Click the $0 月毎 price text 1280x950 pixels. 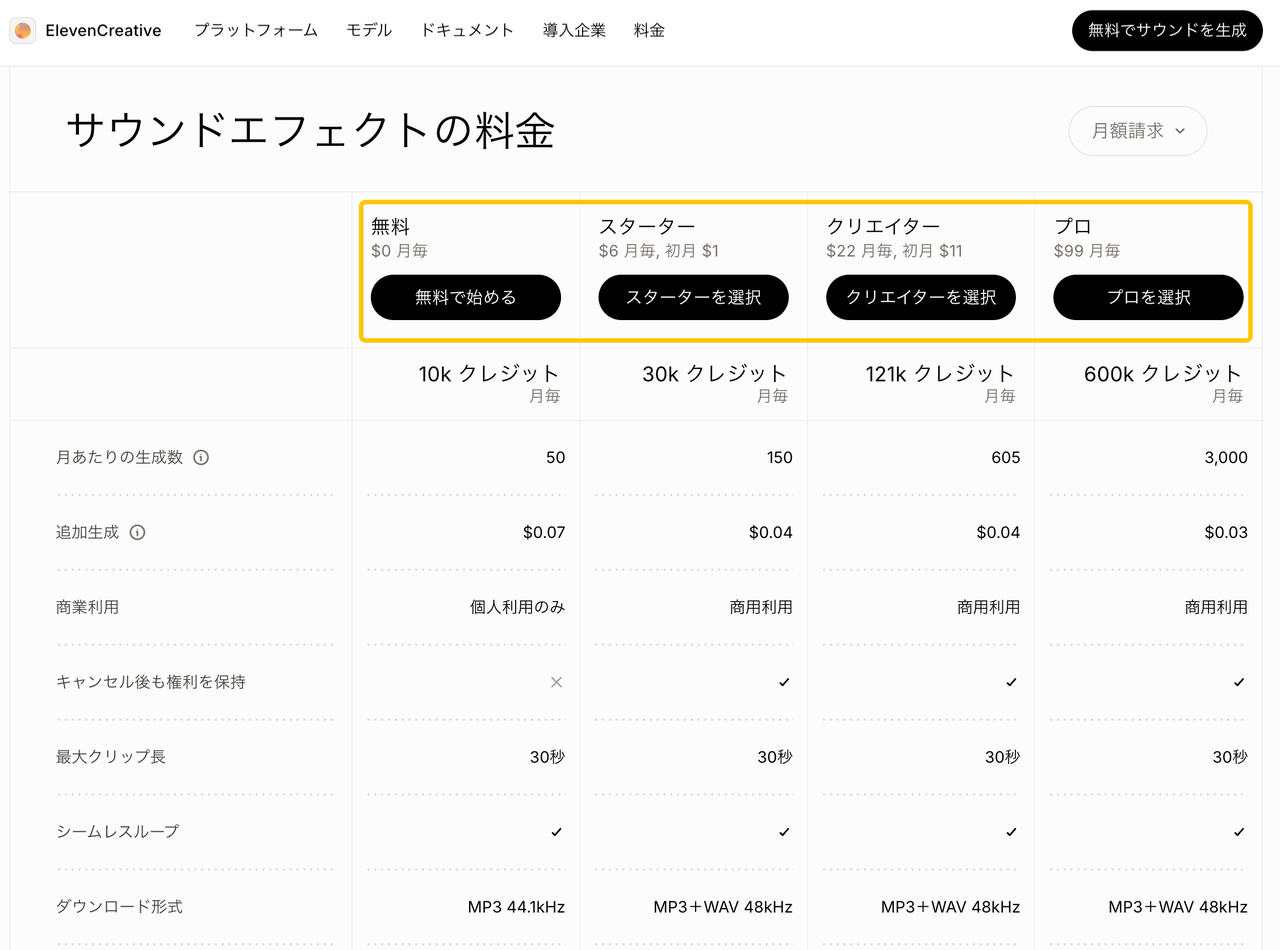click(x=399, y=251)
